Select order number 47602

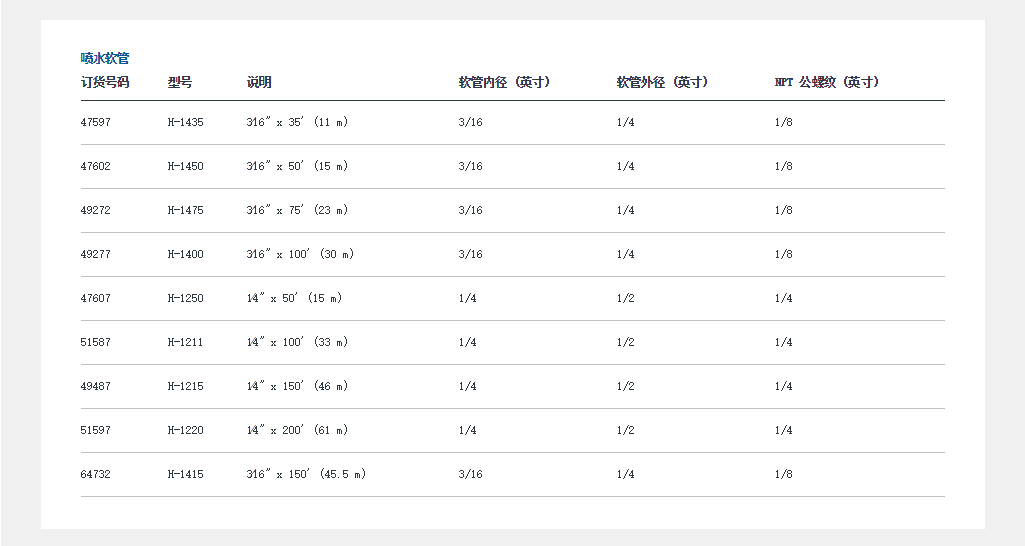(96, 166)
